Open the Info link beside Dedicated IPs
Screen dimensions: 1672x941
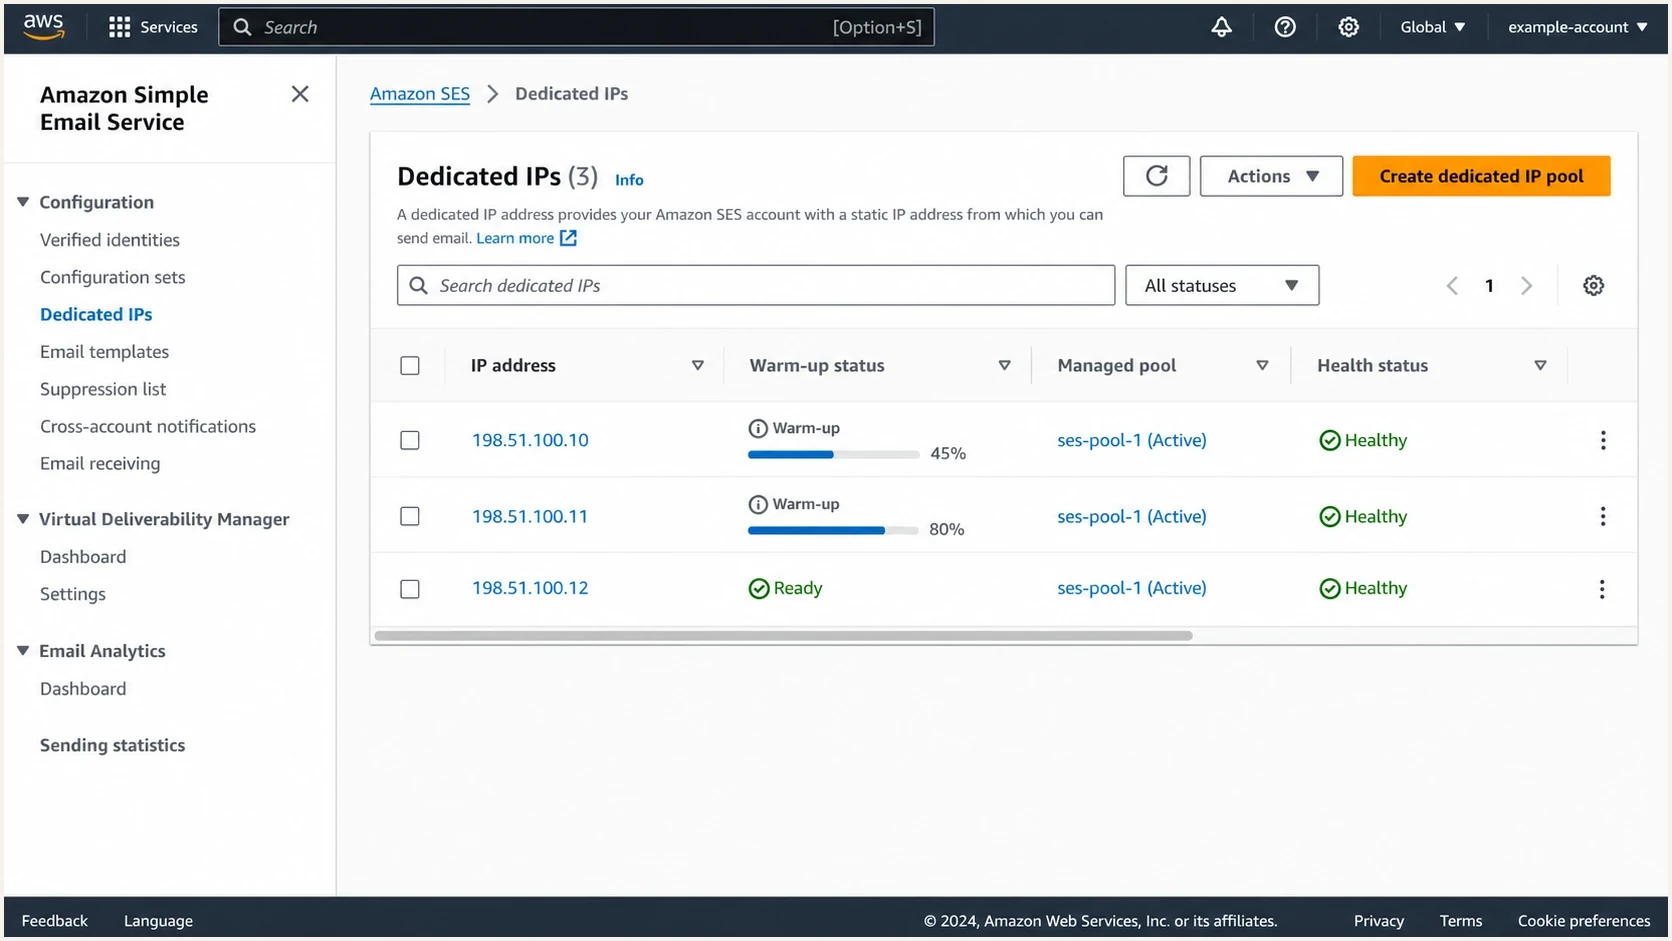[x=629, y=180]
